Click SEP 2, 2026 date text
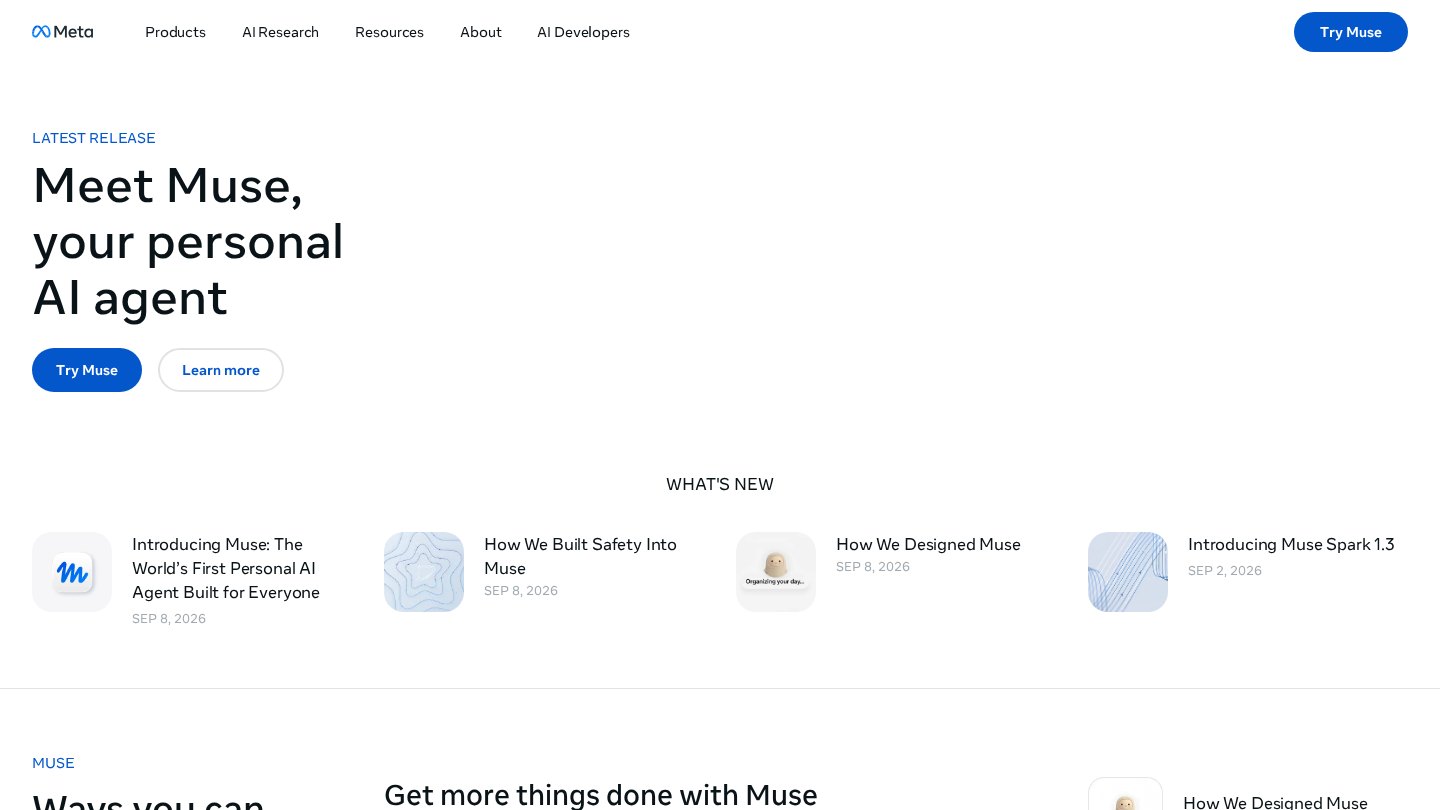Image resolution: width=1440 pixels, height=810 pixels. click(x=1225, y=571)
